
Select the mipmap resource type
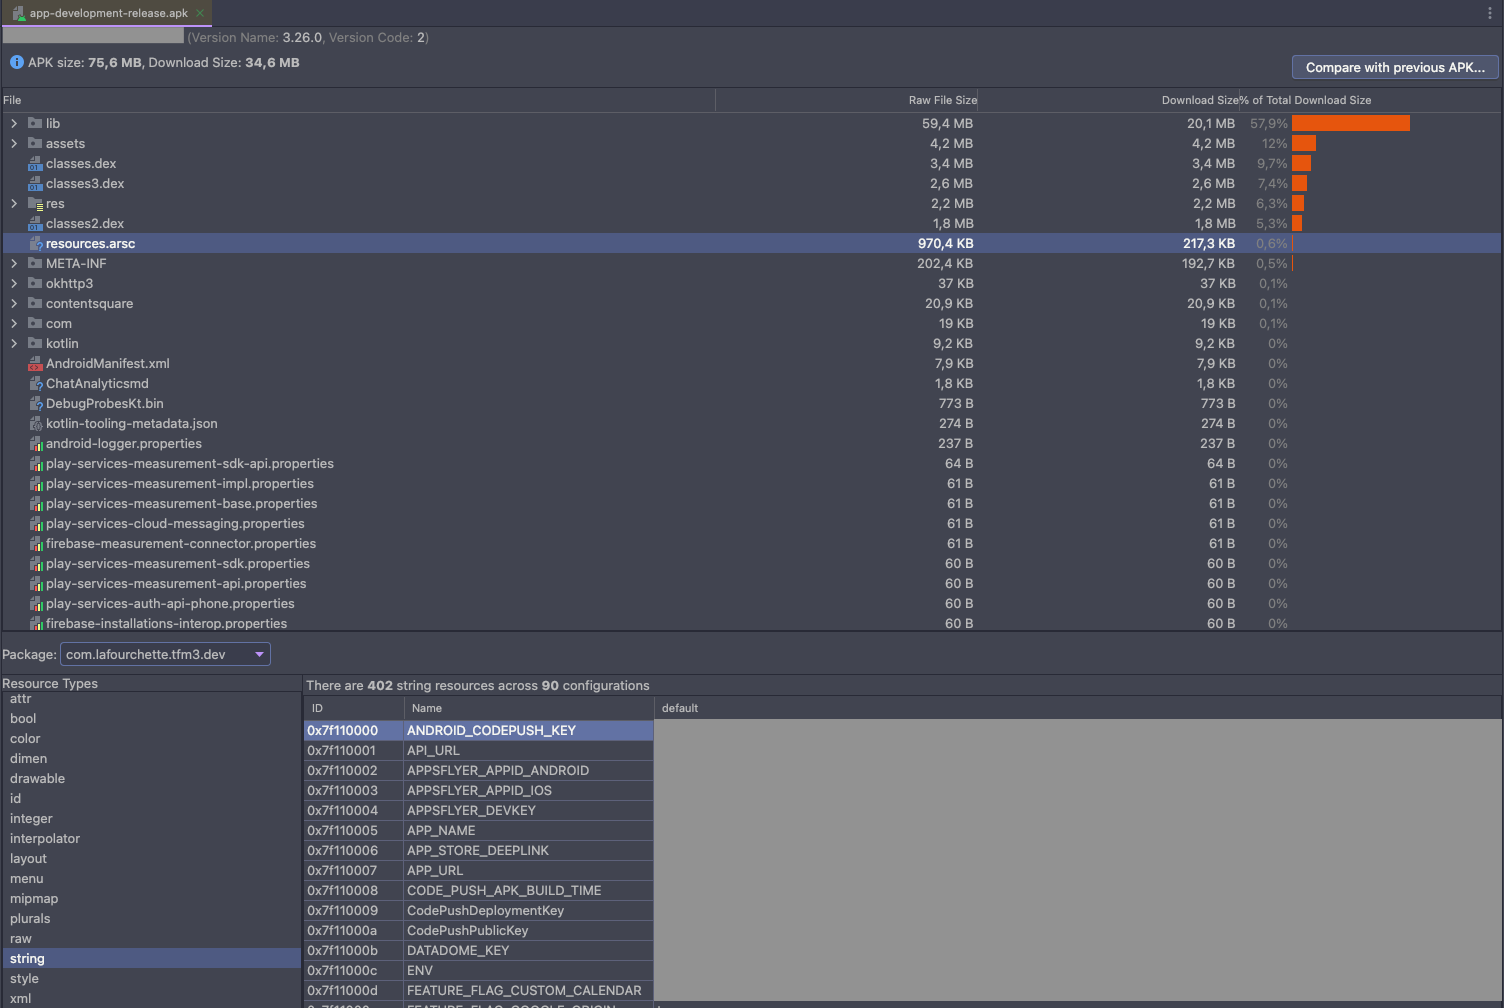point(151,899)
